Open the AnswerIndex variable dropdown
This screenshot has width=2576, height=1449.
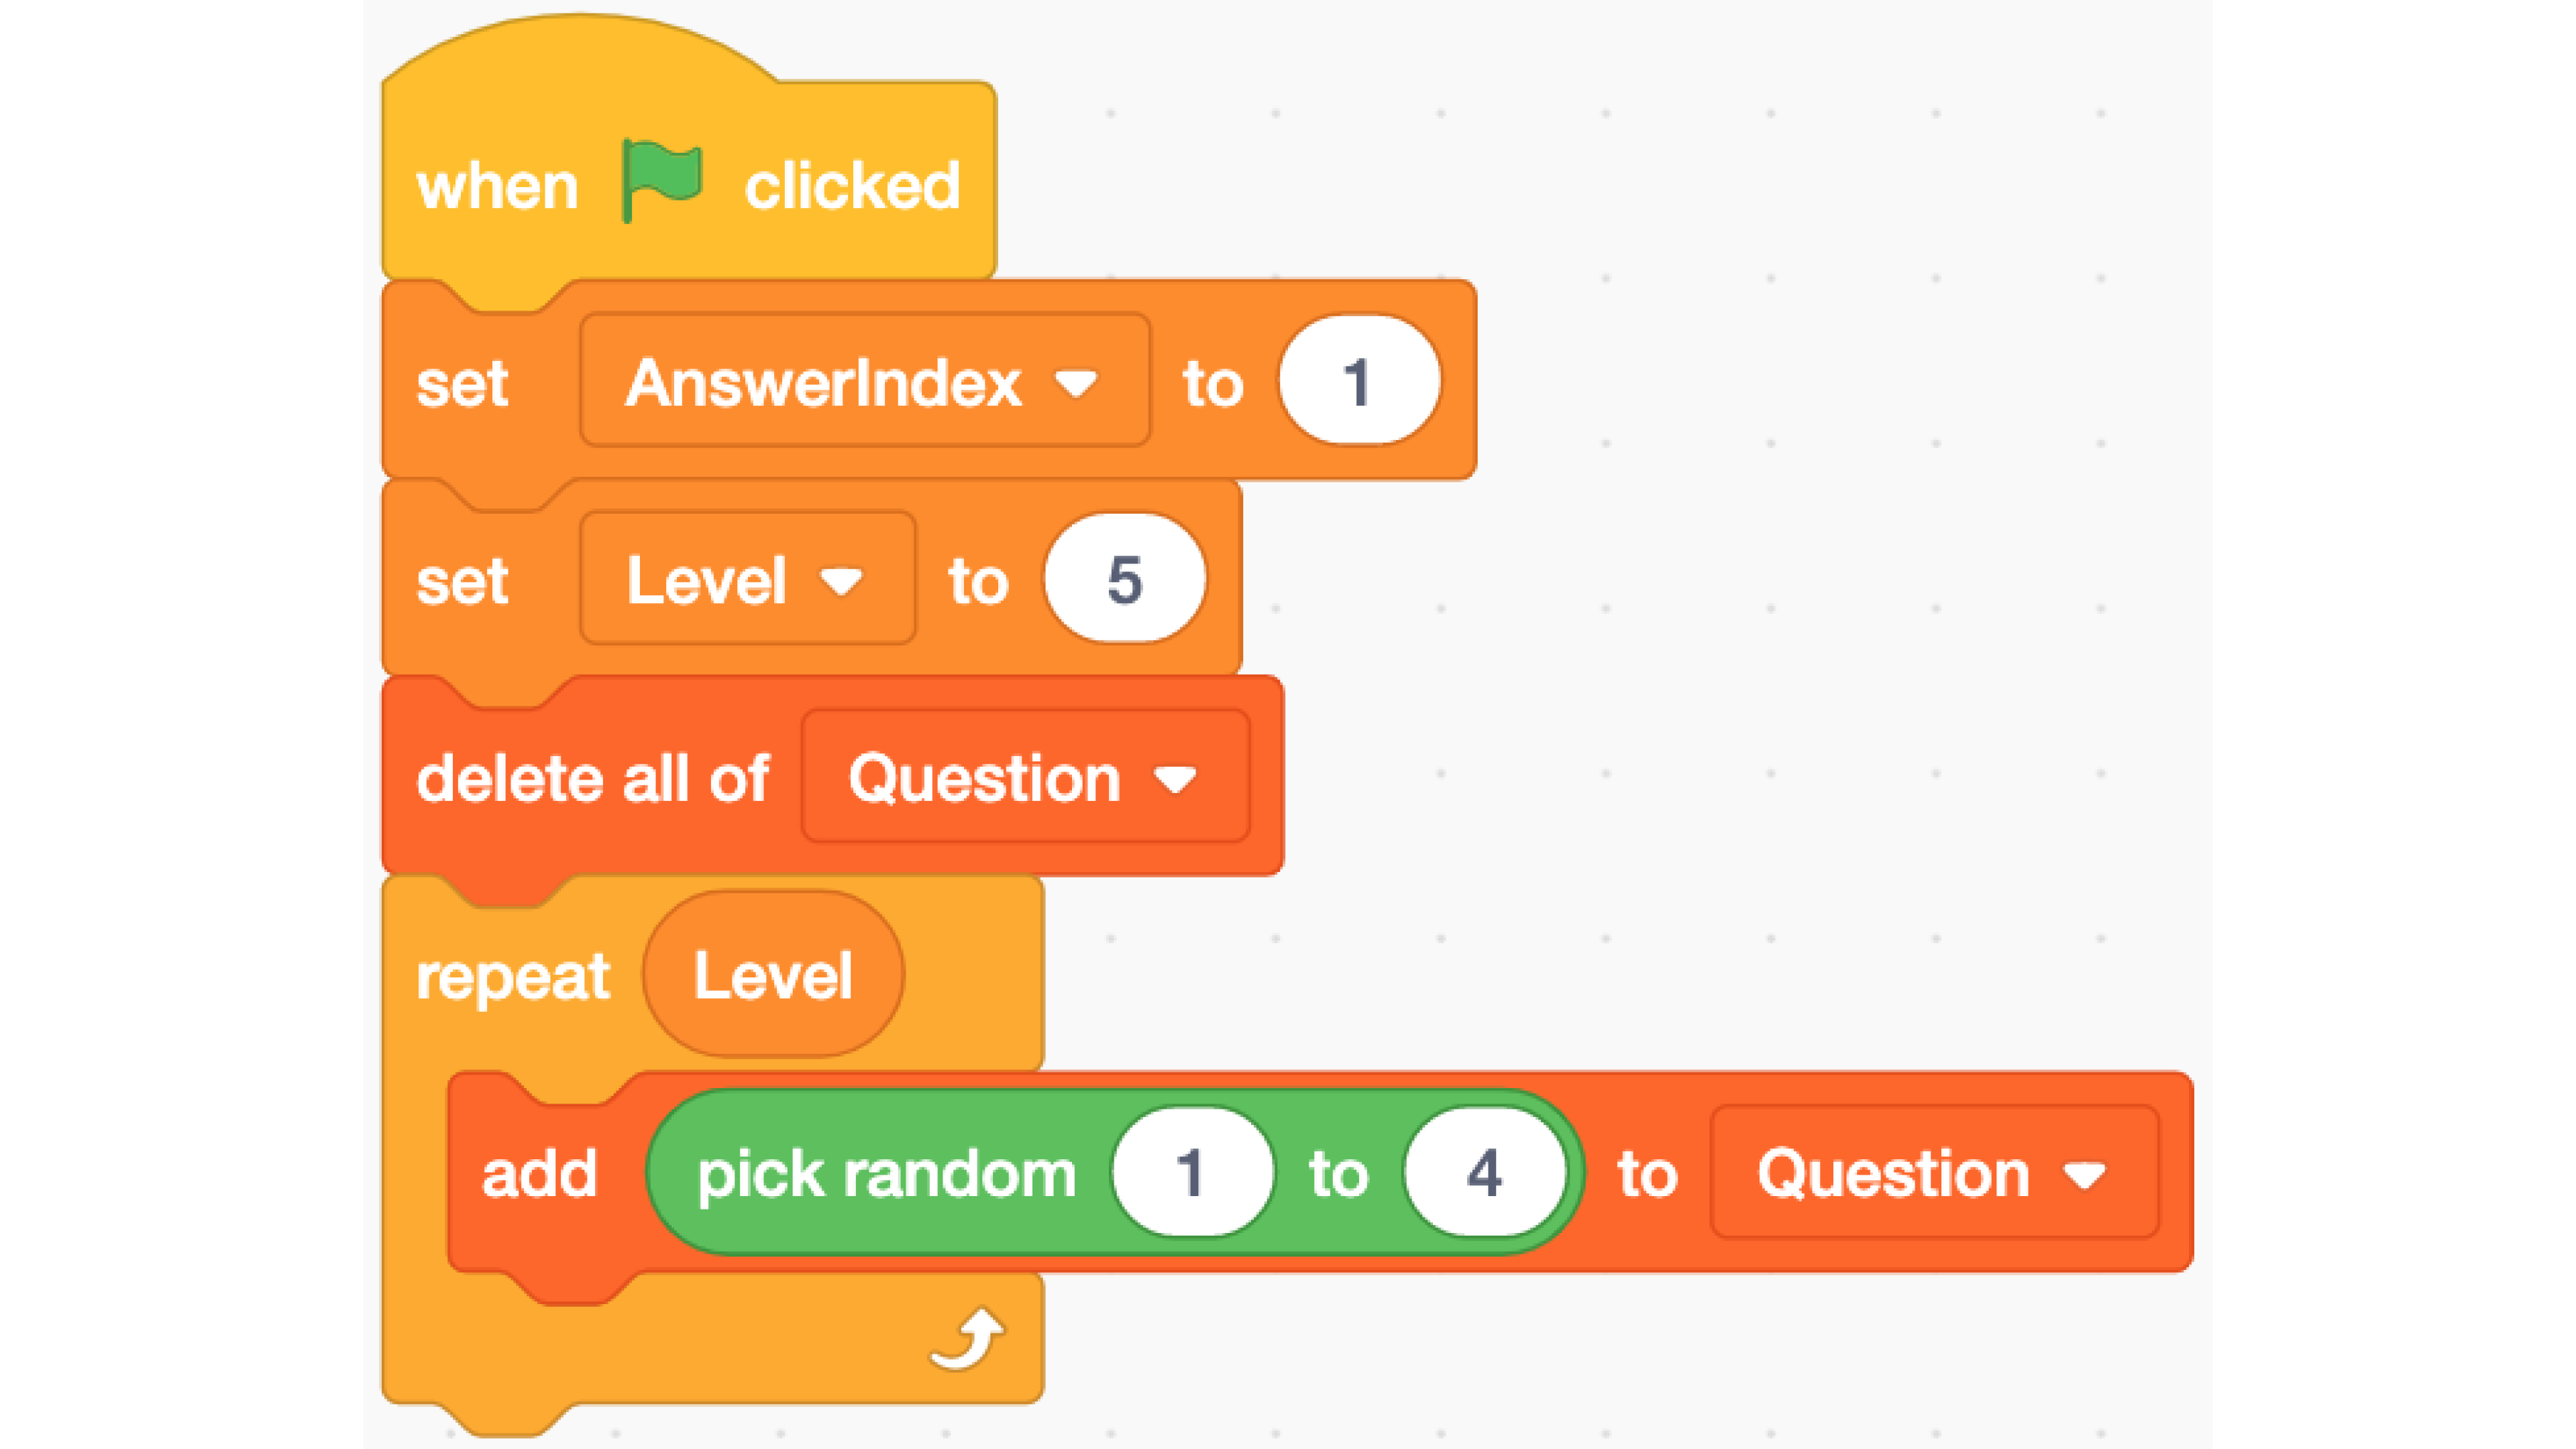coord(865,381)
